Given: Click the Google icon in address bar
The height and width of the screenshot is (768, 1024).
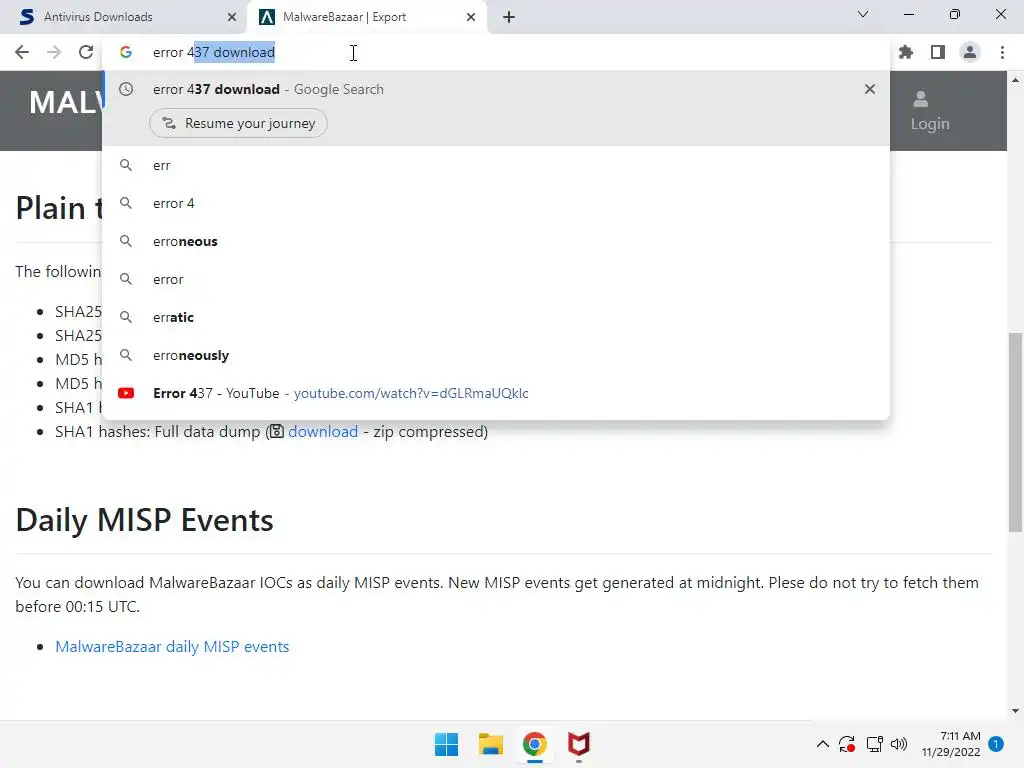Looking at the screenshot, I should (x=126, y=52).
